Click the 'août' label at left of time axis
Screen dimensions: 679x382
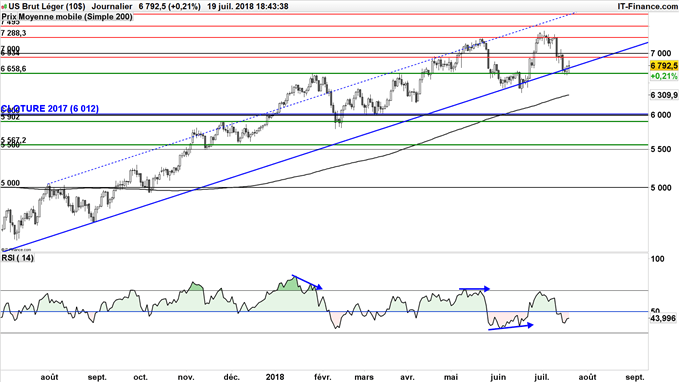49,377
